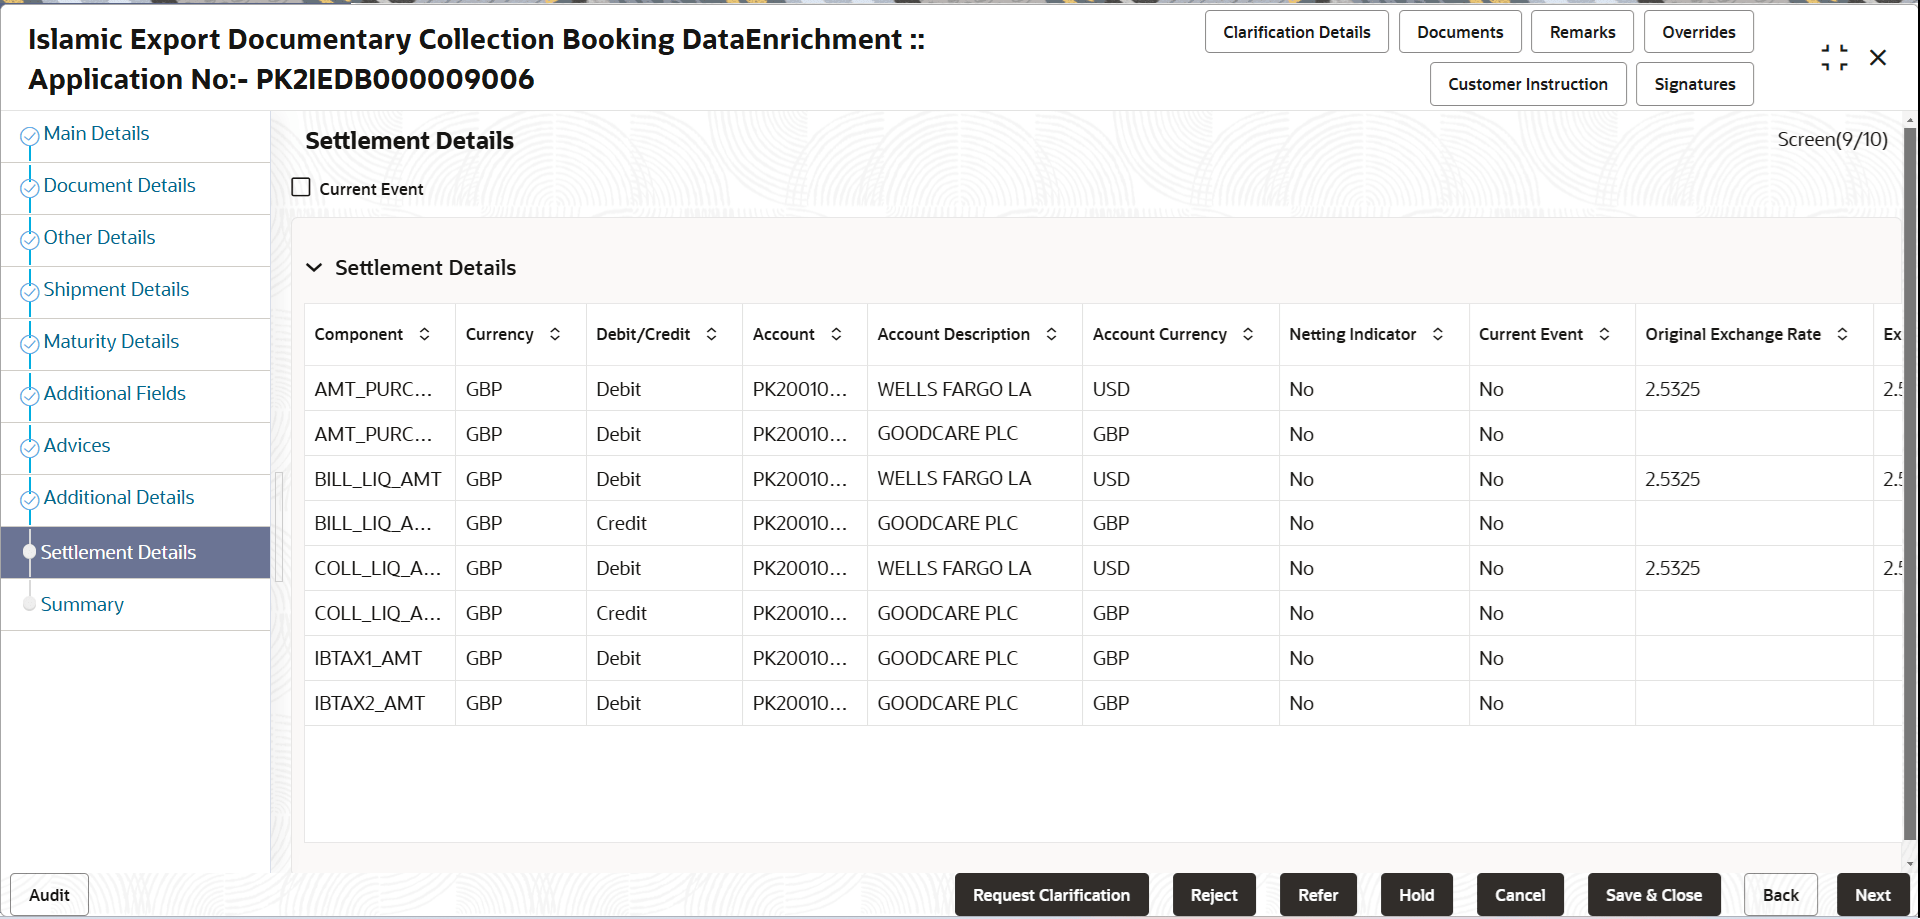
Task: Click Additional Details completed step icon
Action: point(30,499)
